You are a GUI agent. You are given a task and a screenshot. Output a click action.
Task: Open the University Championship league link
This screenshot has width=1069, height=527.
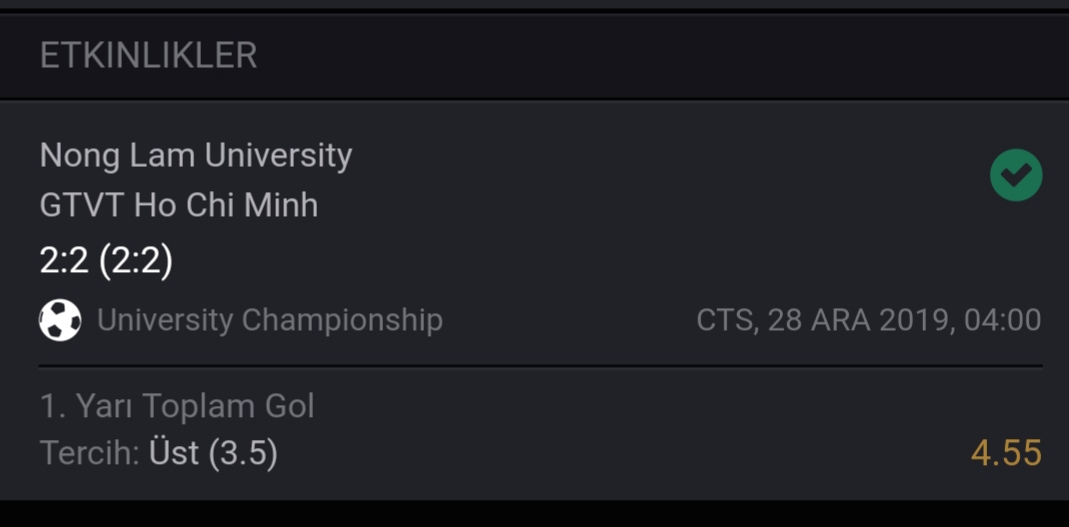(x=270, y=320)
